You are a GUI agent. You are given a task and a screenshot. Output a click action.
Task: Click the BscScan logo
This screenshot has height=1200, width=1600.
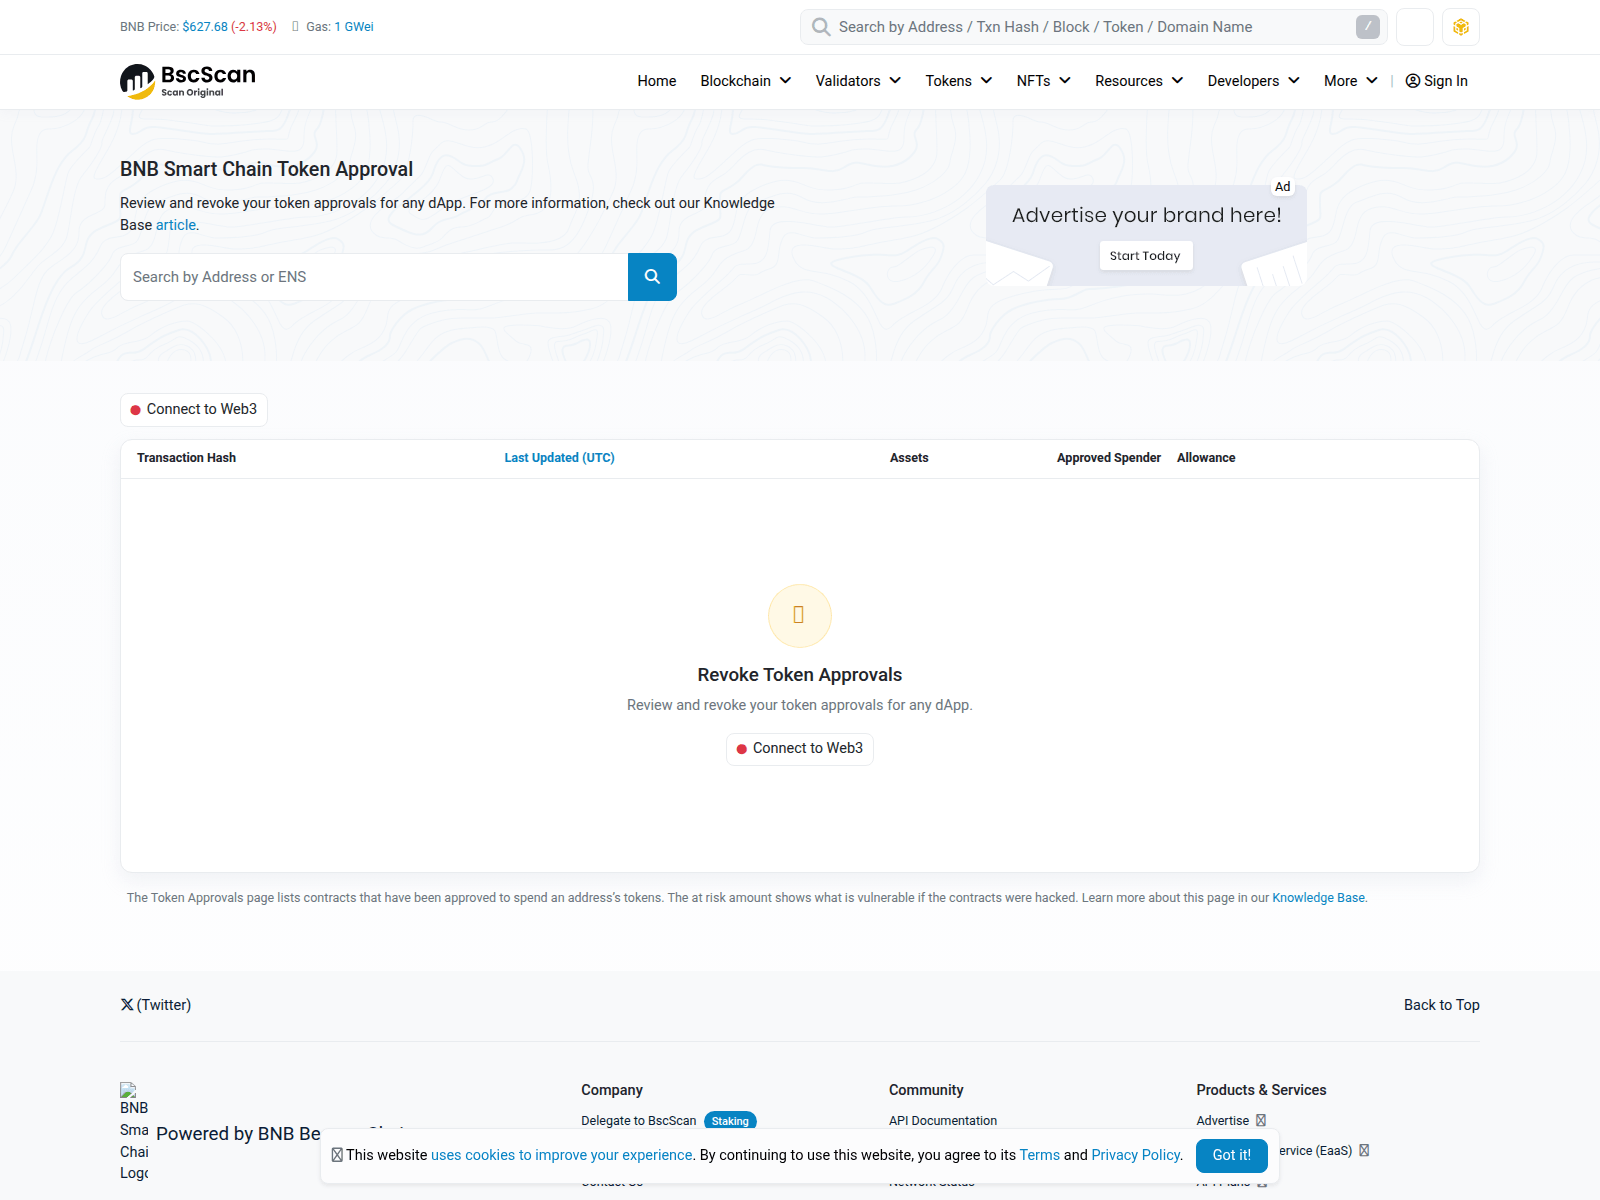click(x=188, y=81)
